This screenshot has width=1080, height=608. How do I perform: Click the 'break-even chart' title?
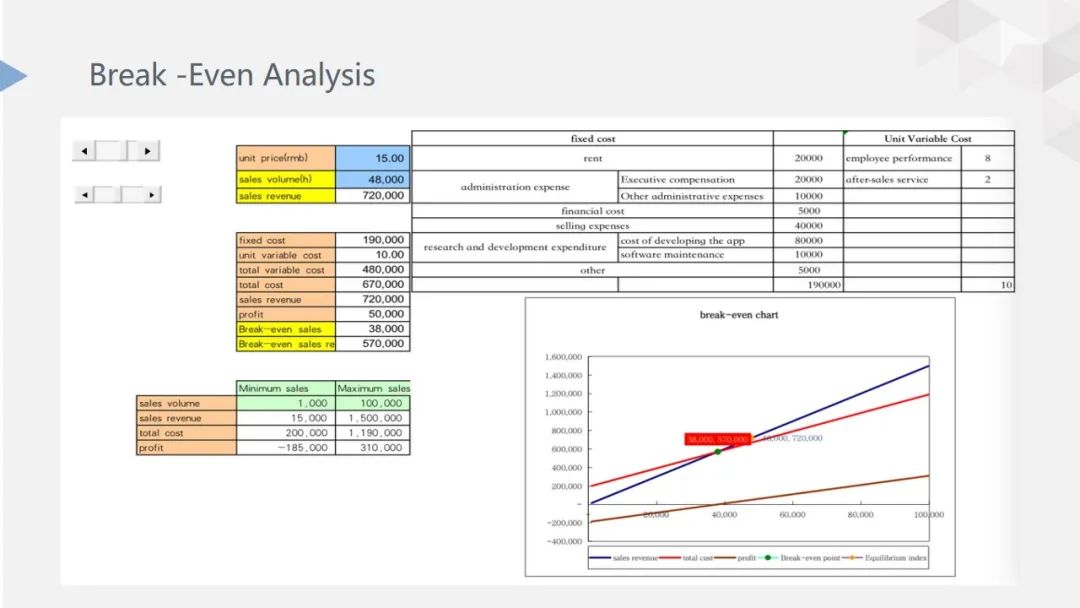pyautogui.click(x=738, y=315)
